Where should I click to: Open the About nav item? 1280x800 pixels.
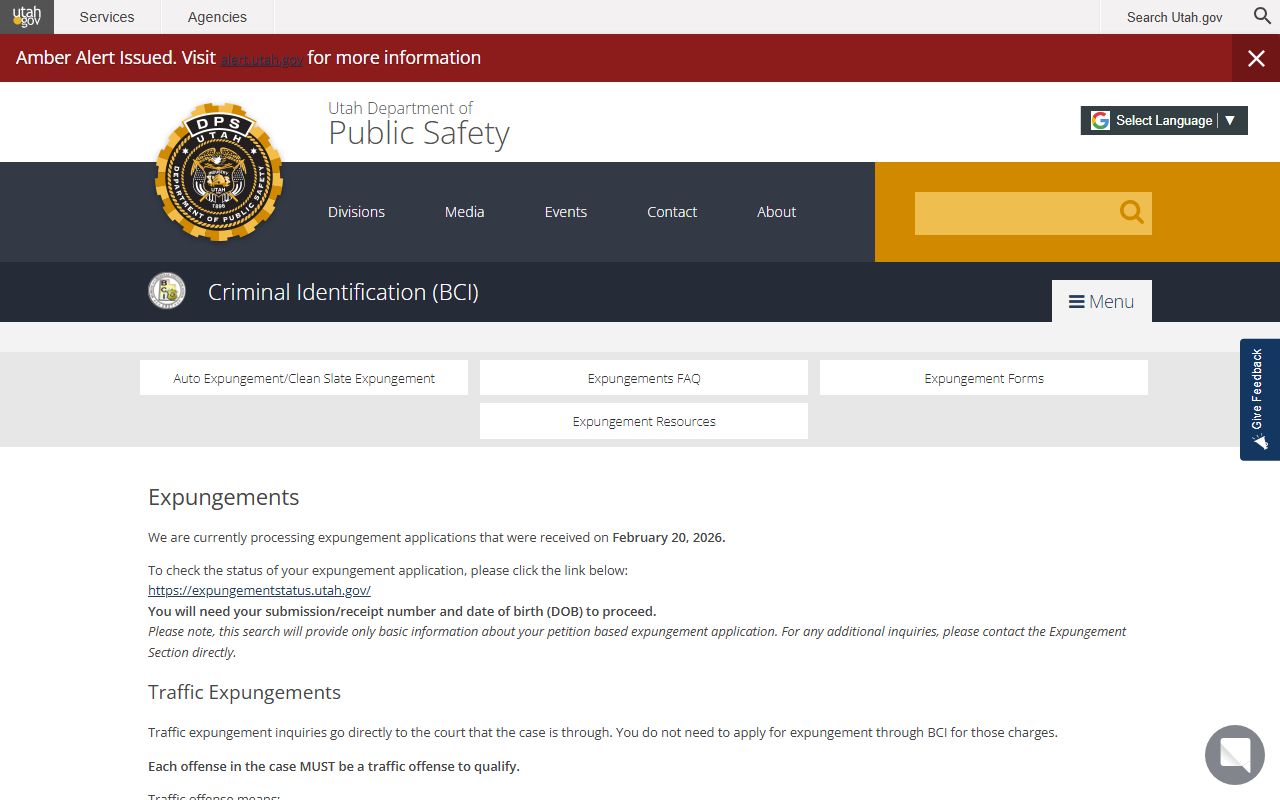click(x=776, y=212)
